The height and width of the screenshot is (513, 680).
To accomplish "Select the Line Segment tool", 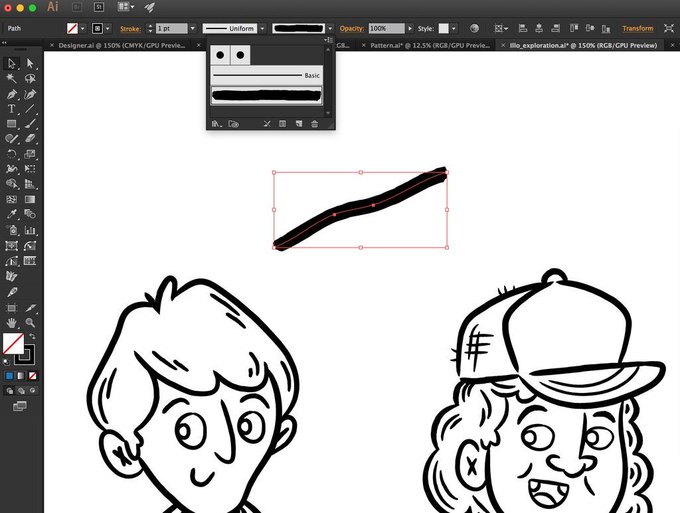I will coord(30,109).
